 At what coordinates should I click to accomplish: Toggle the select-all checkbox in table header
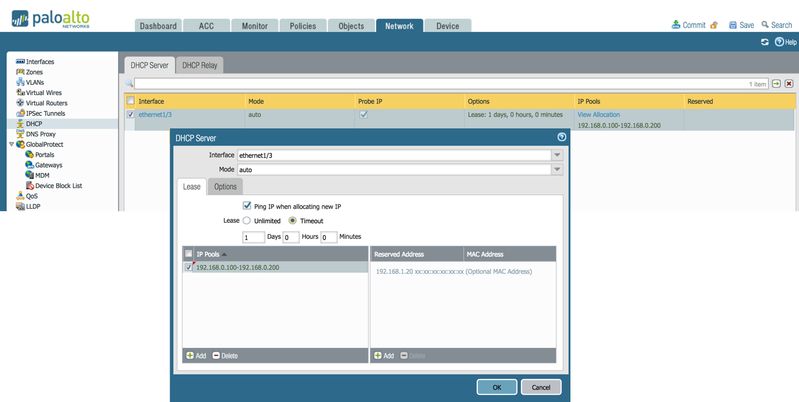pyautogui.click(x=130, y=101)
